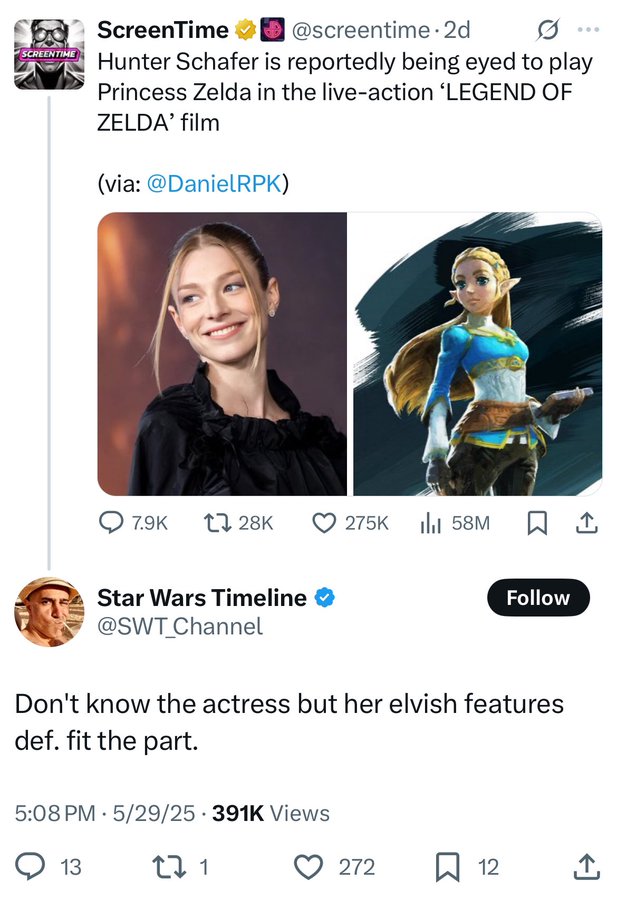Like the ScreenTime post with 275K likes
This screenshot has height=900, width=617.
pos(350,523)
